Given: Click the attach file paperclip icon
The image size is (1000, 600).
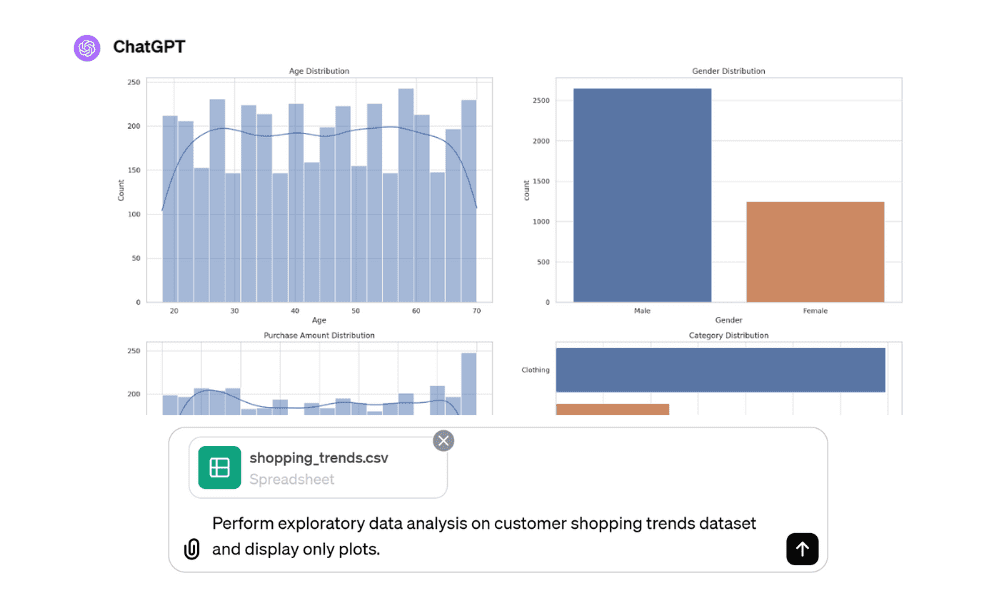Looking at the screenshot, I should (x=192, y=549).
